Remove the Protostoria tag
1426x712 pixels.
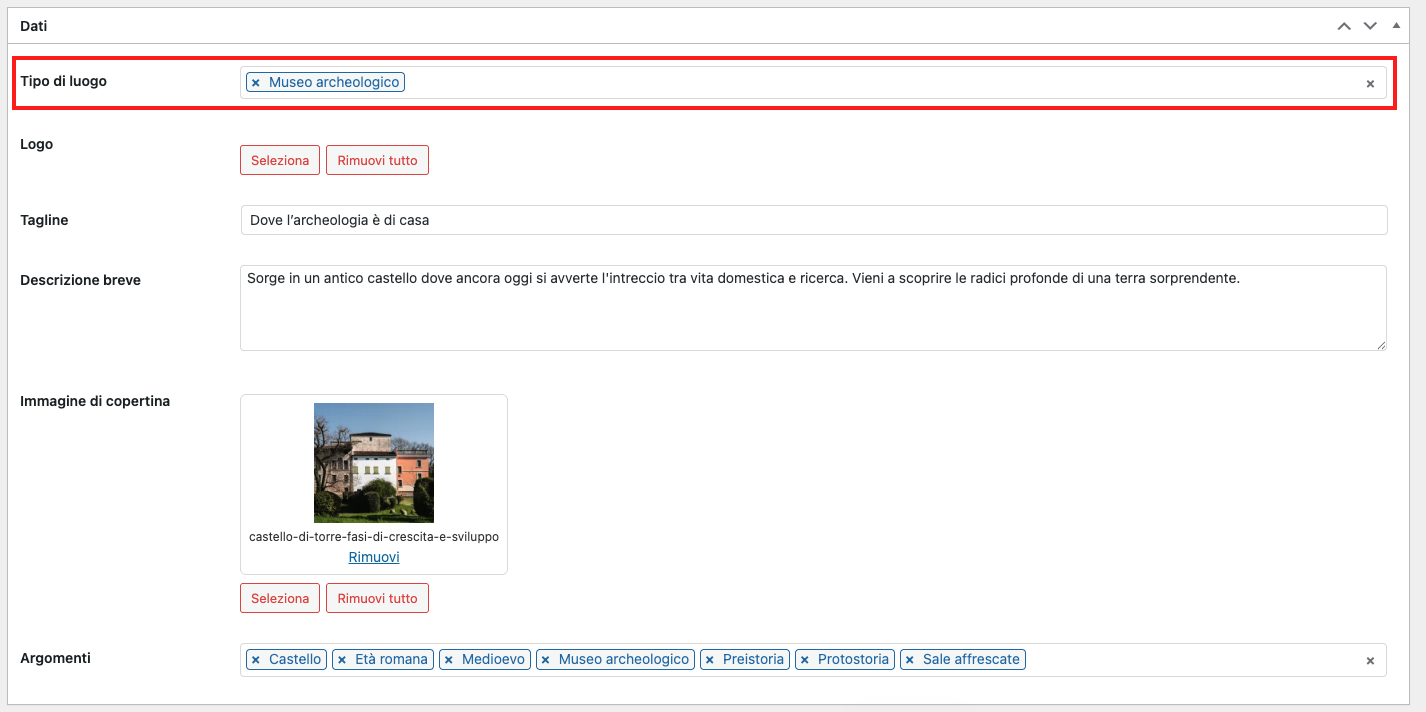pyautogui.click(x=805, y=660)
